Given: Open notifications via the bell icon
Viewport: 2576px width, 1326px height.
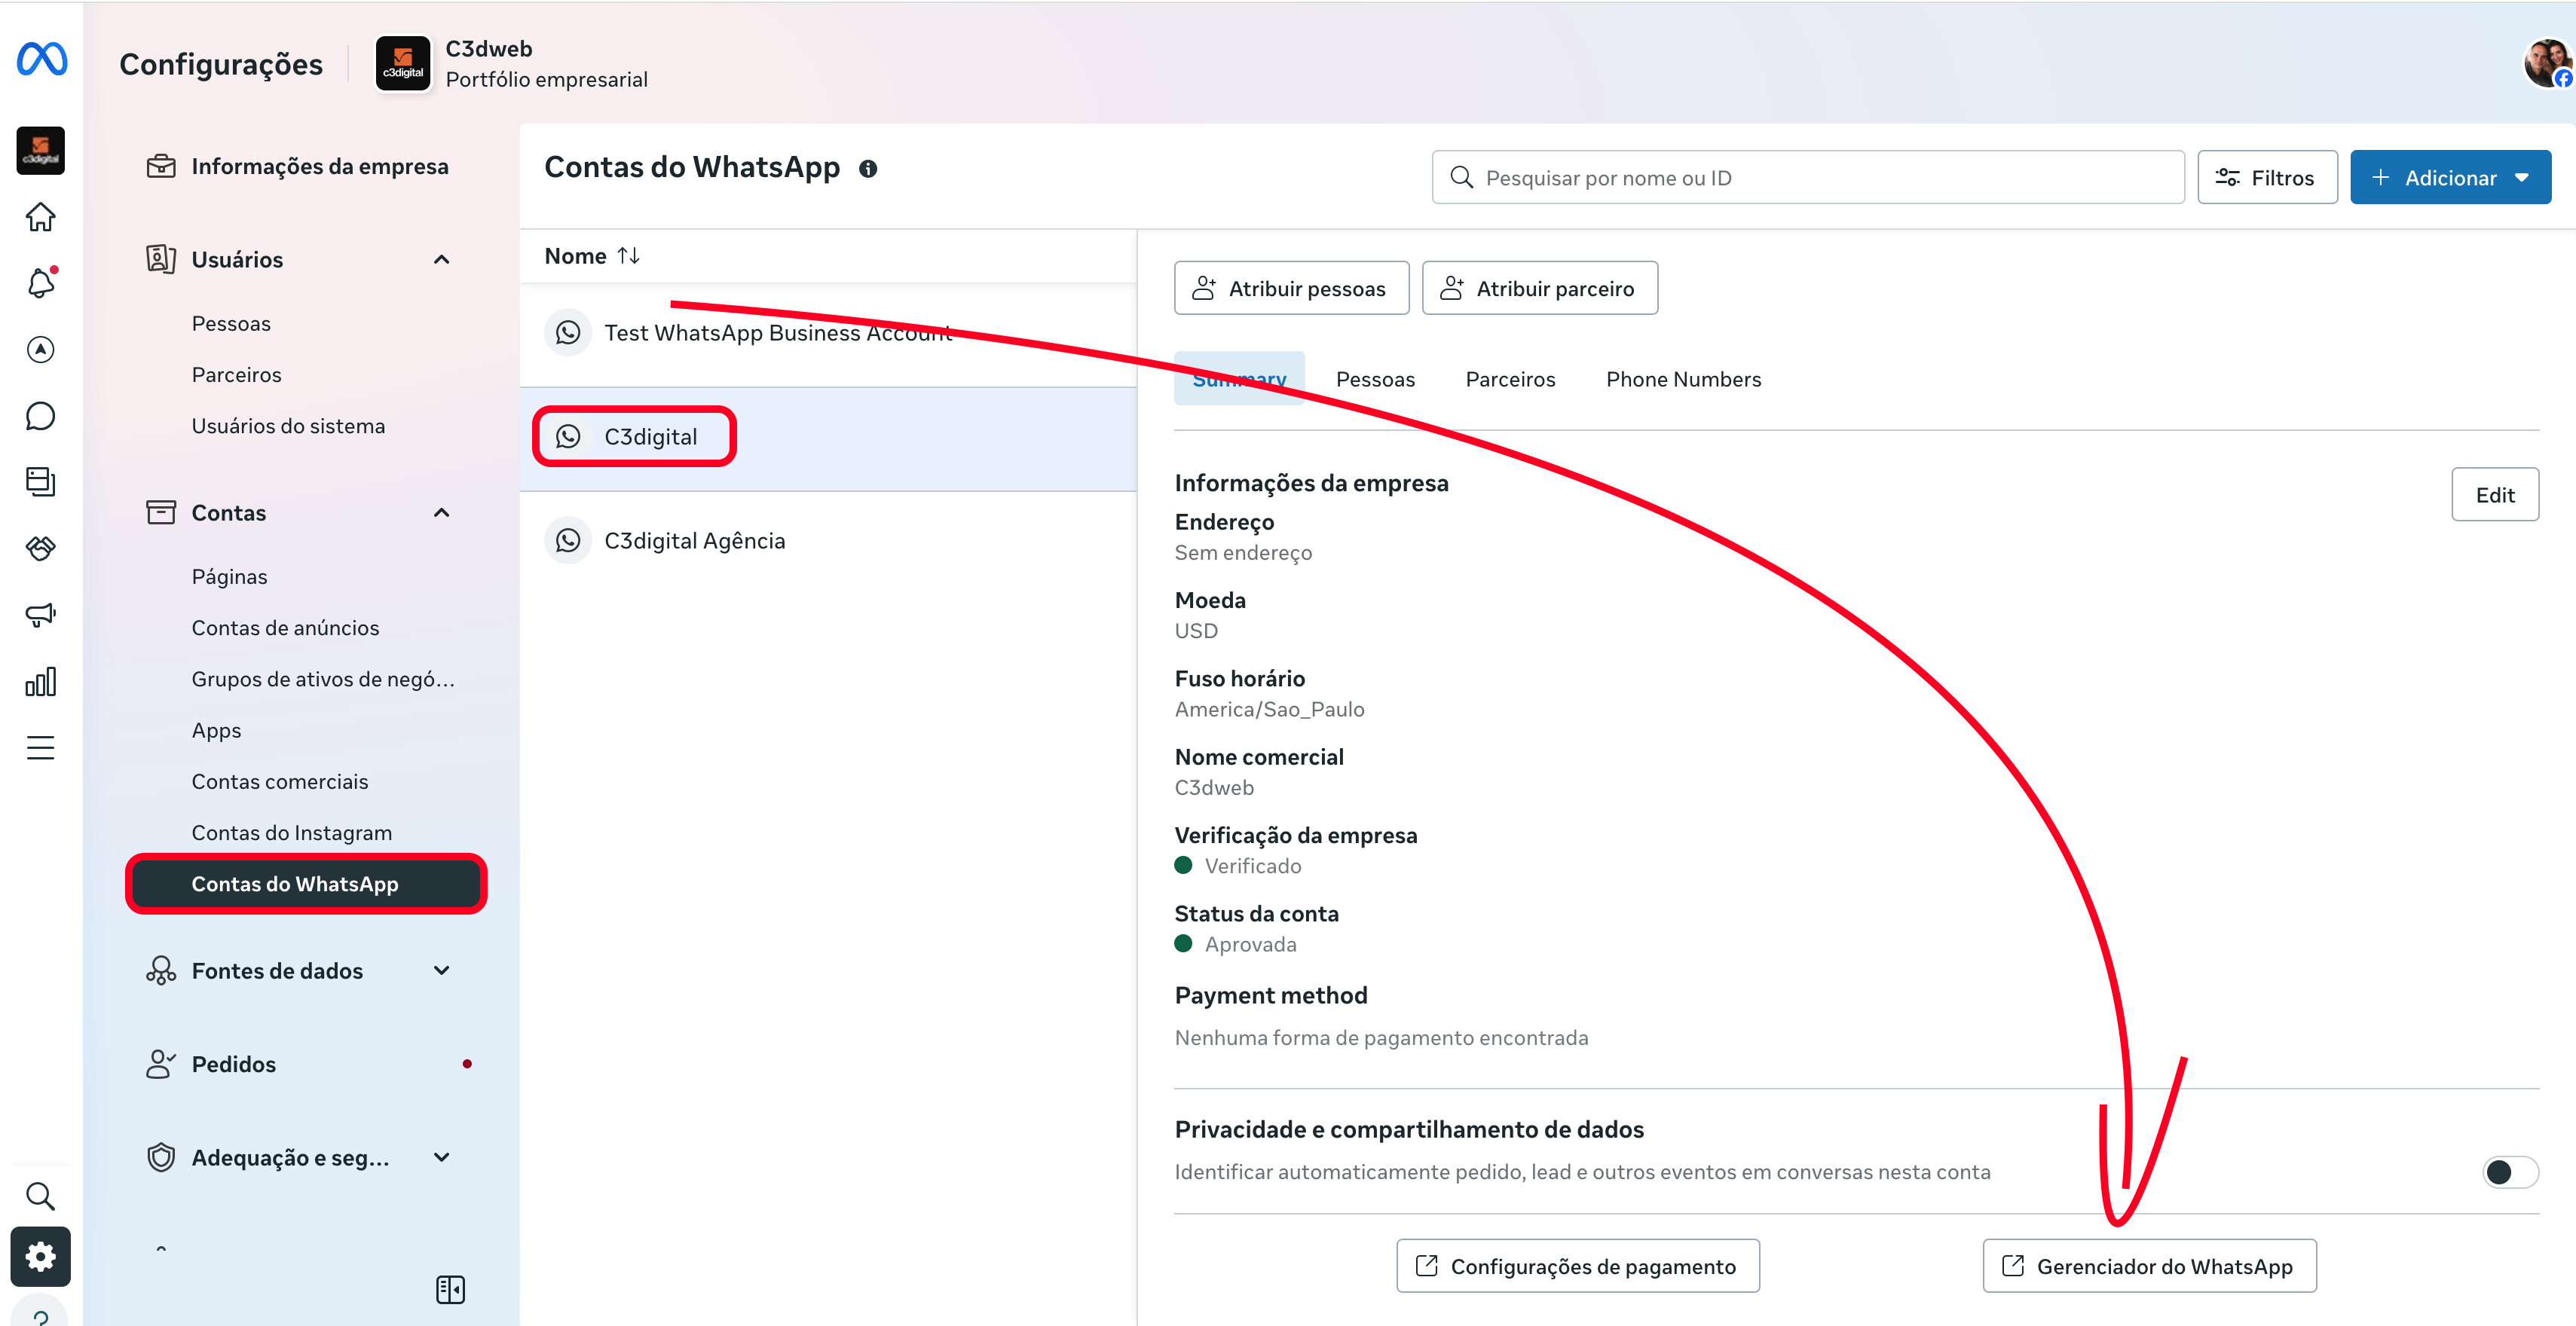Looking at the screenshot, I should [40, 283].
